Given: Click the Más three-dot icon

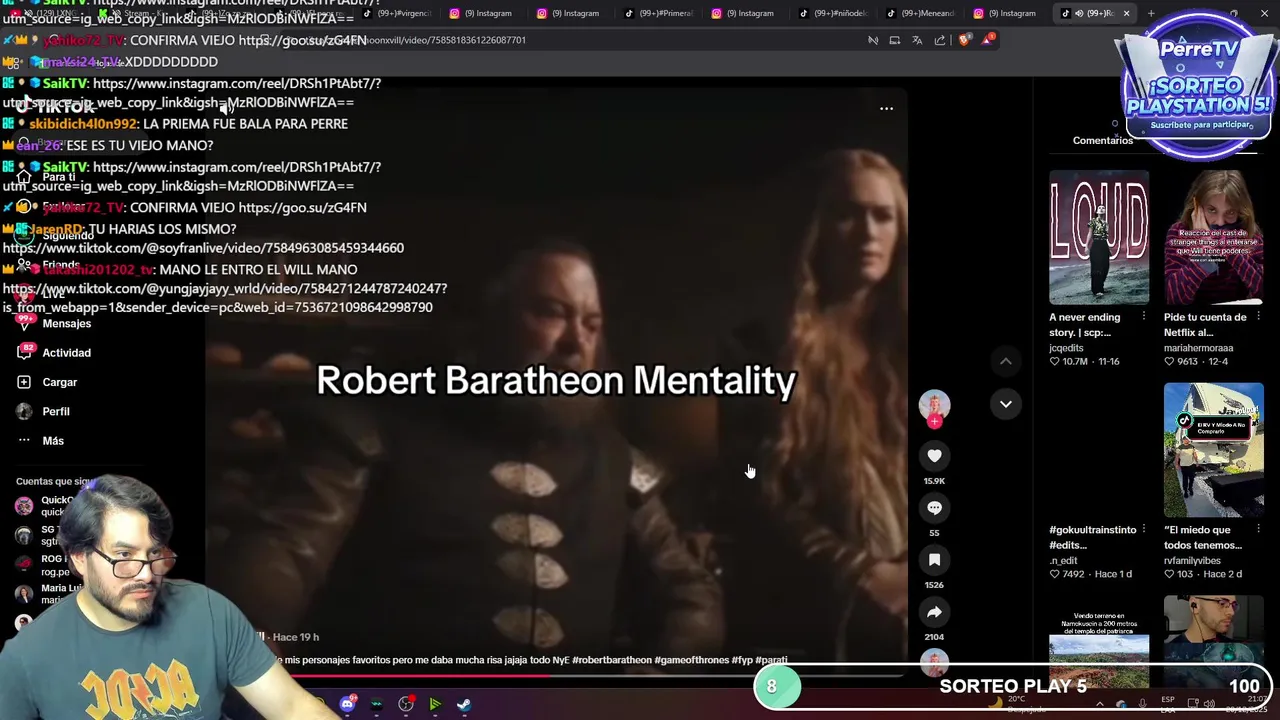Looking at the screenshot, I should pos(24,441).
